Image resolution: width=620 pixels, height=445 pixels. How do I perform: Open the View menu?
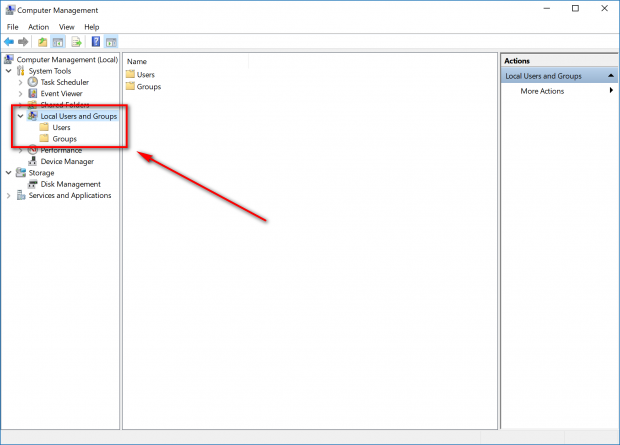coord(66,27)
